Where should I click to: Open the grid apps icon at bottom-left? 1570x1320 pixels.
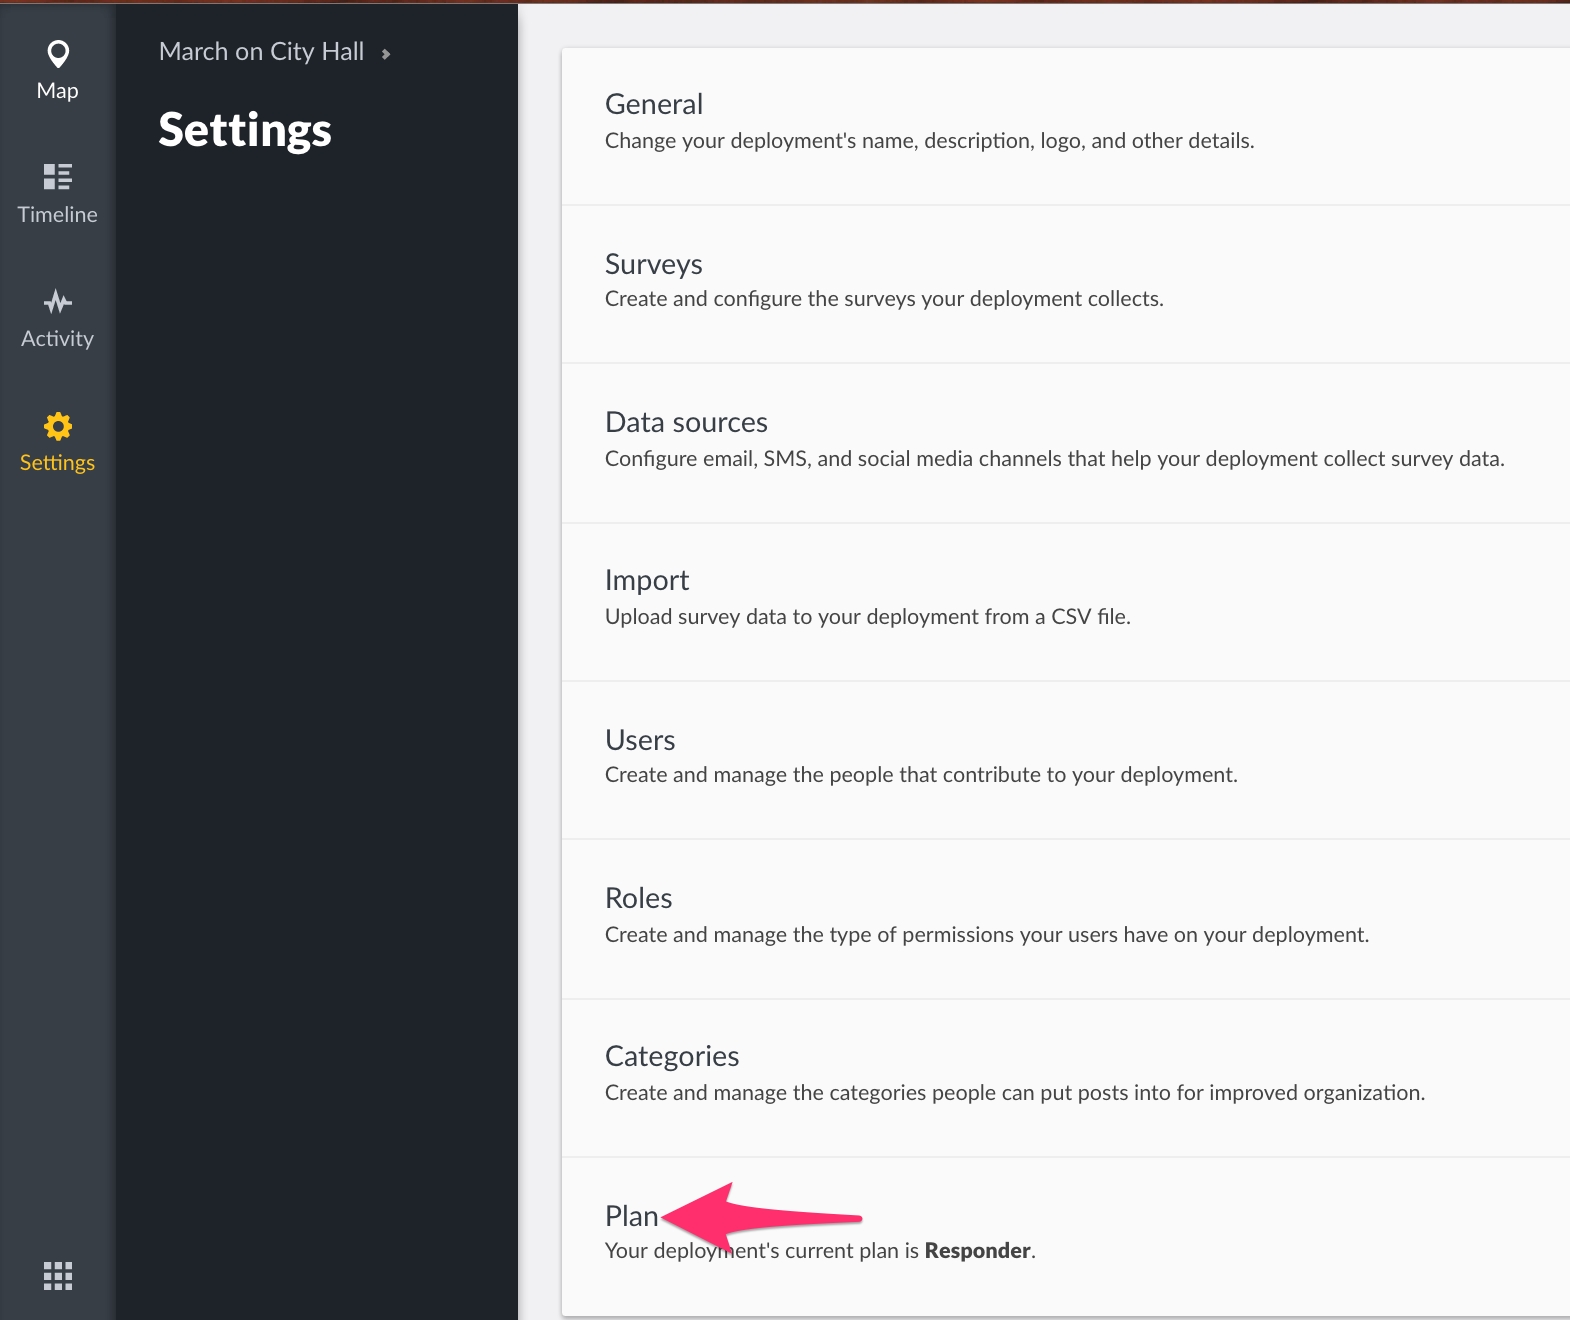[58, 1275]
